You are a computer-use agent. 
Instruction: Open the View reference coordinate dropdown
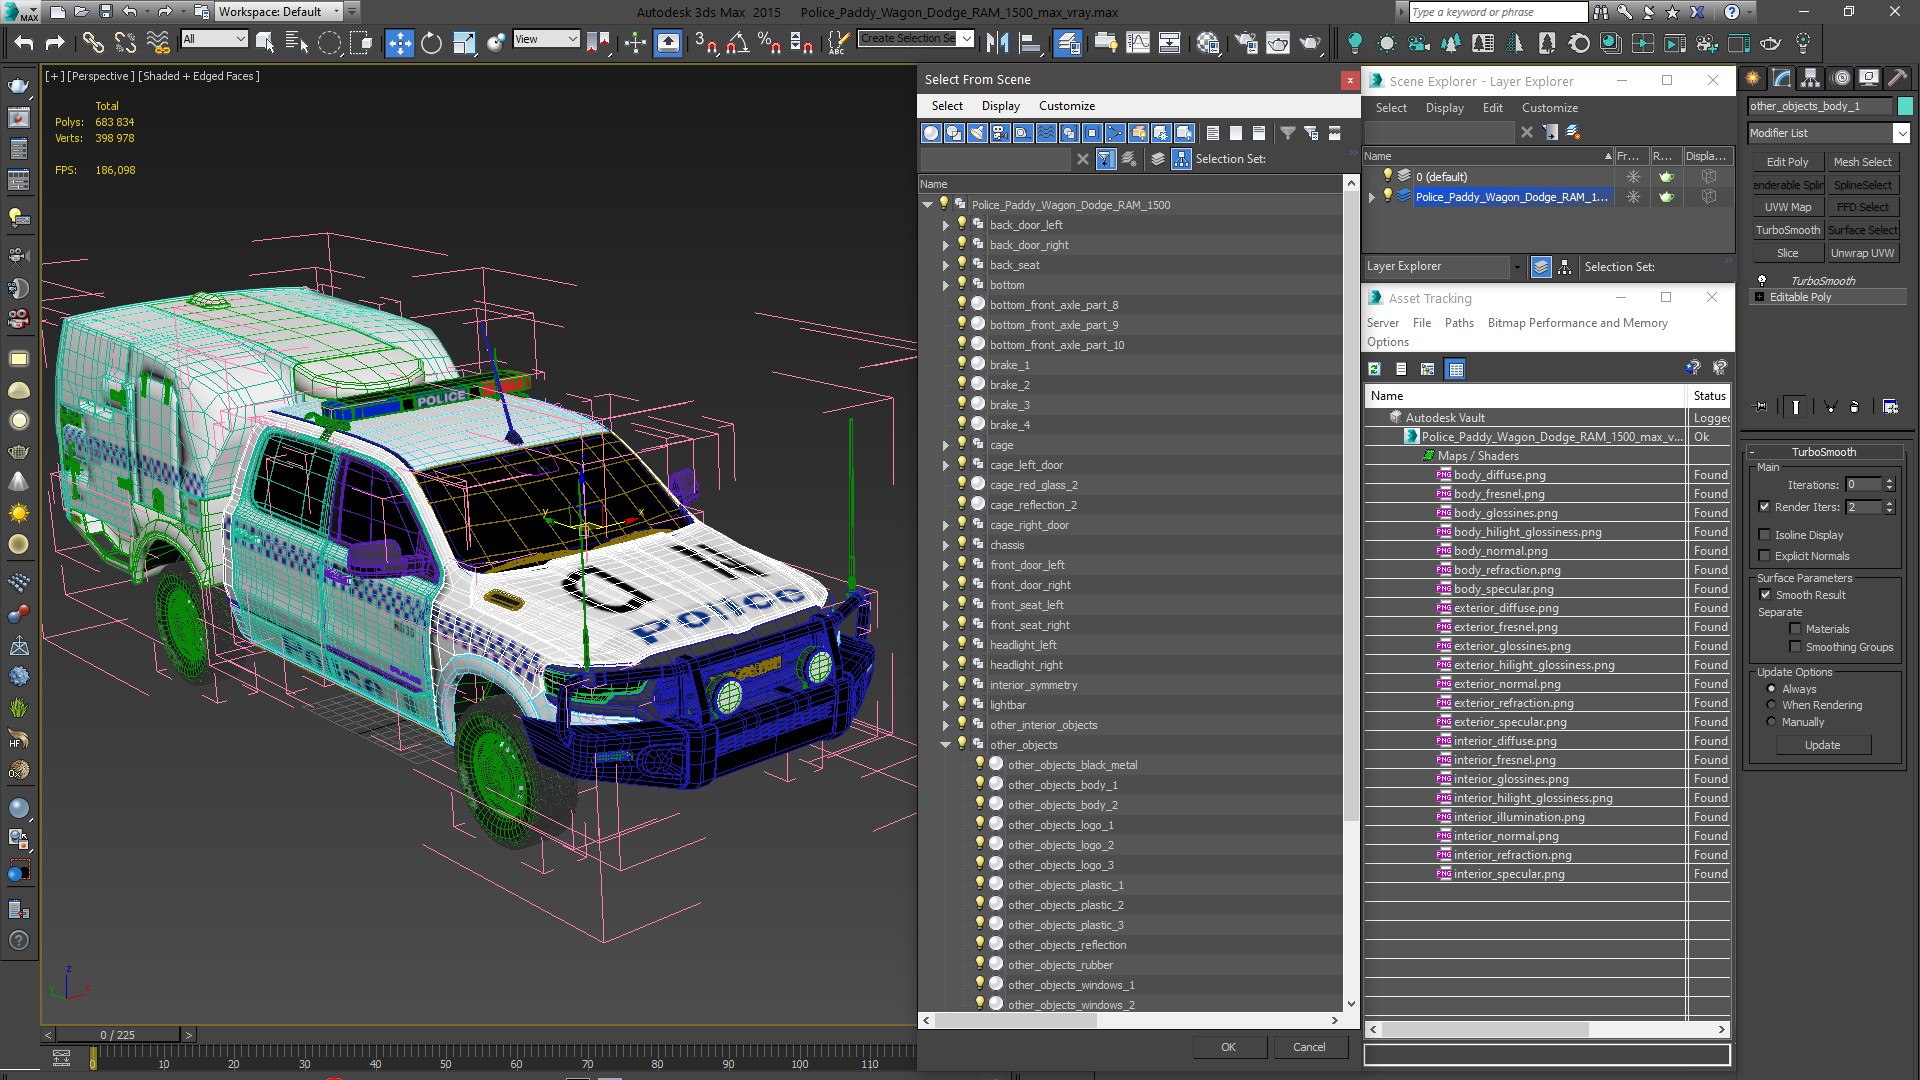click(546, 39)
